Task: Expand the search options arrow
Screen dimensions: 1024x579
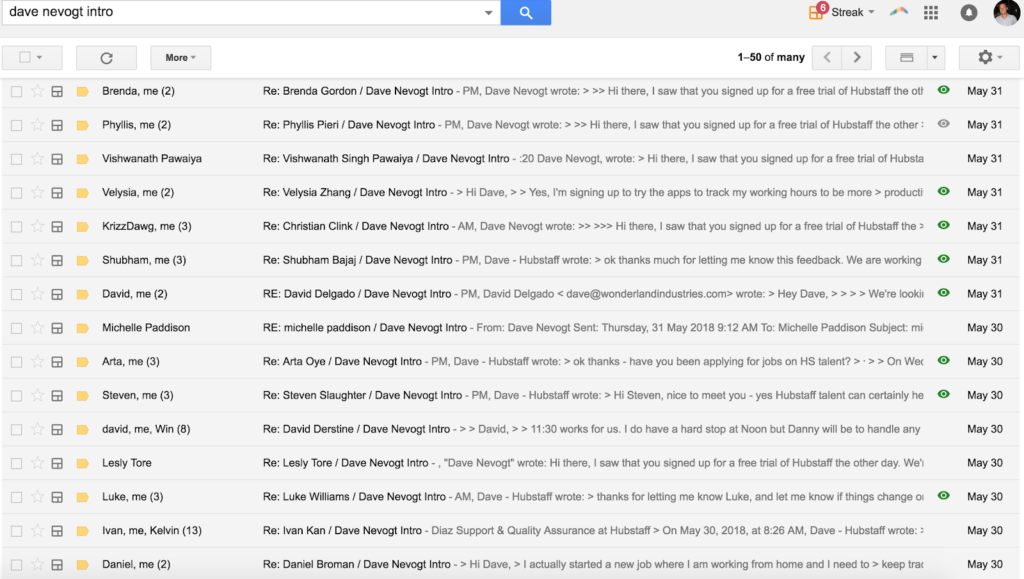Action: pyautogui.click(x=488, y=13)
